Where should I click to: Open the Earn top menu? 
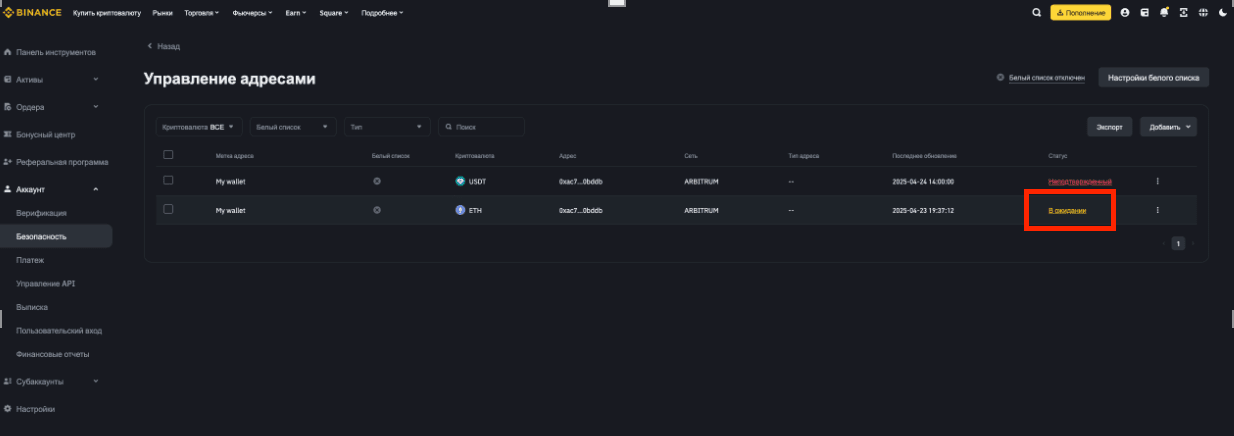[298, 12]
